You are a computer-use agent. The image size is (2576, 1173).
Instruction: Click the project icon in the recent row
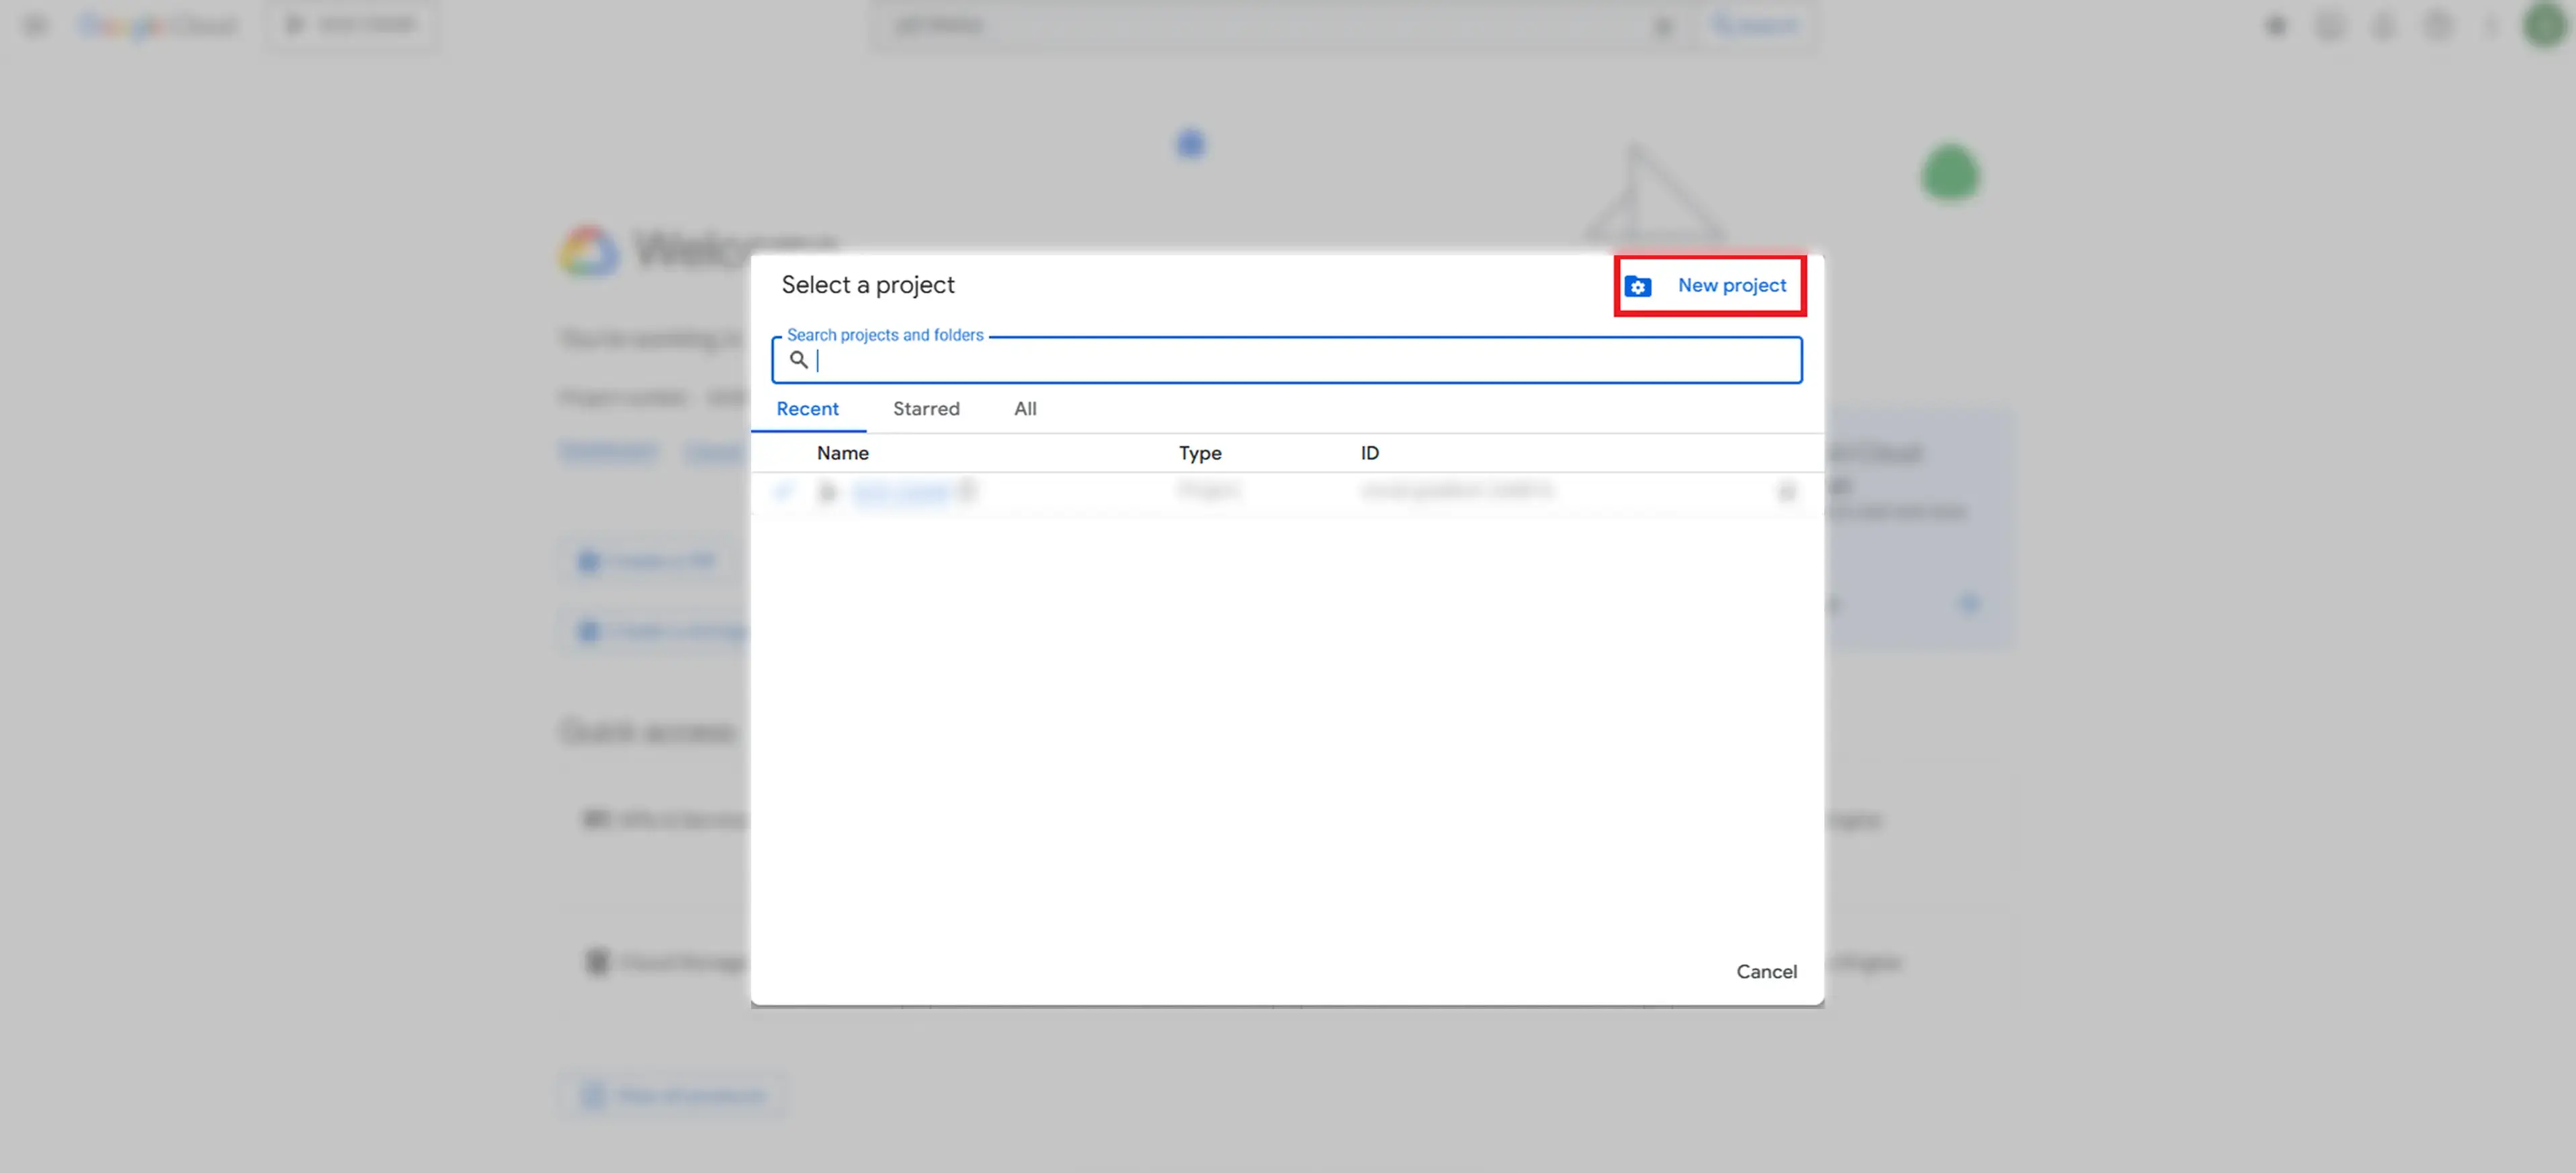[x=827, y=492]
